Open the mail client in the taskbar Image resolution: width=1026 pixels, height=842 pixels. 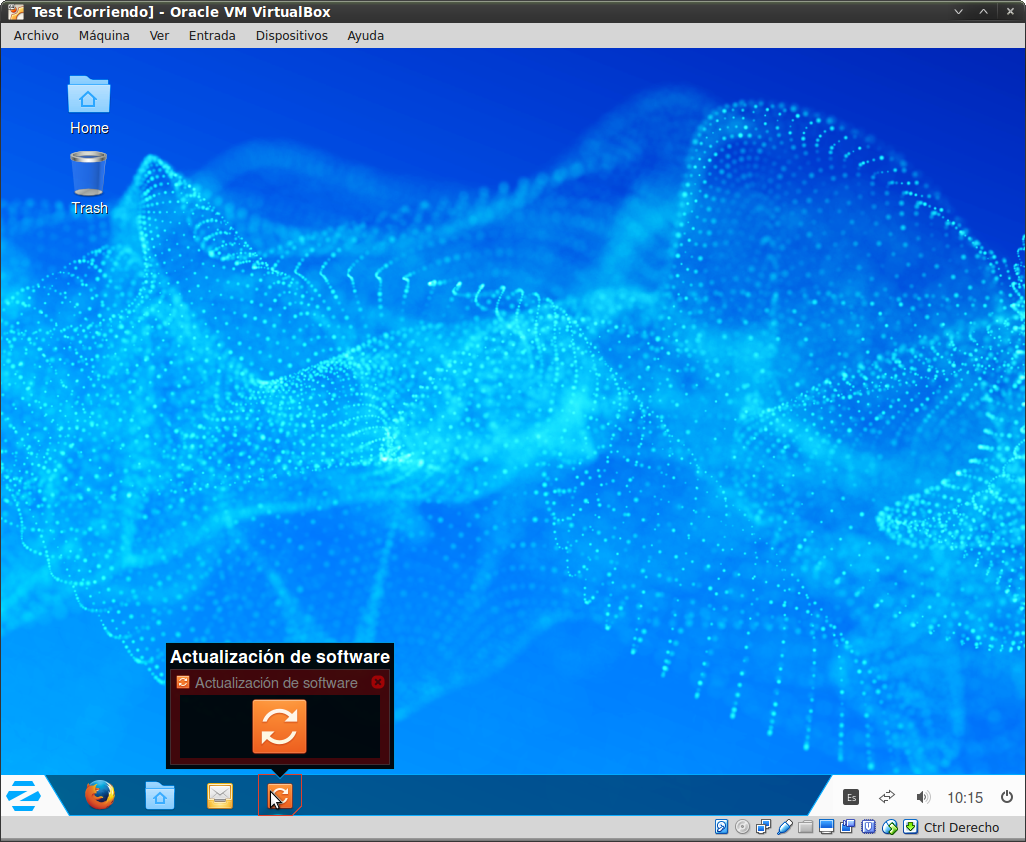click(220, 796)
